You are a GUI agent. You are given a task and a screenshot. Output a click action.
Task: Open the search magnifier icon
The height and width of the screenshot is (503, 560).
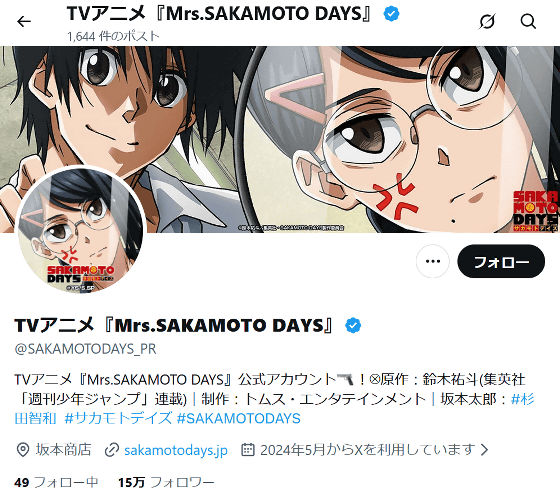[x=528, y=21]
